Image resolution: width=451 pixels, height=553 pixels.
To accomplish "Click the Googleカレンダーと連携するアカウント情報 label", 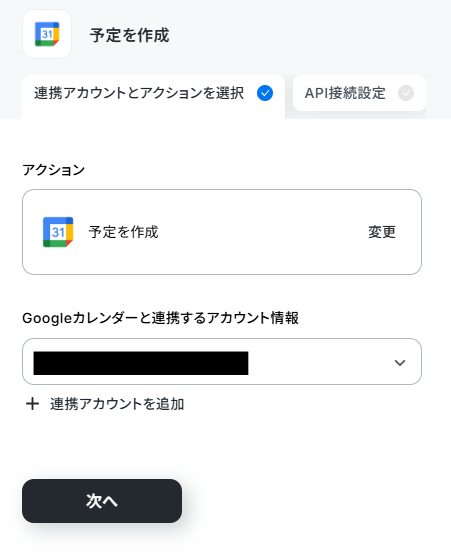I will 160,318.
